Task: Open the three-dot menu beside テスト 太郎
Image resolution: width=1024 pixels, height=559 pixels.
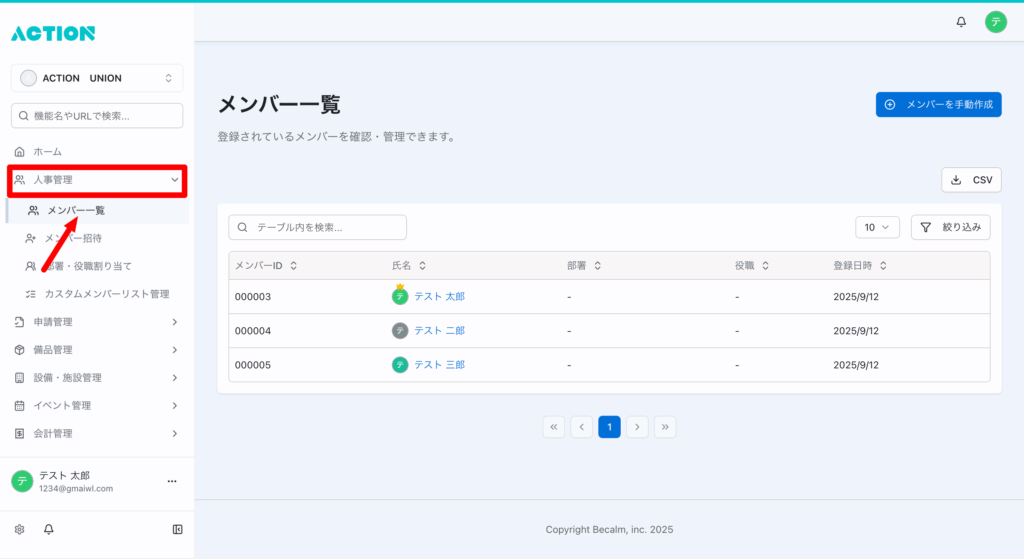Action: (172, 481)
